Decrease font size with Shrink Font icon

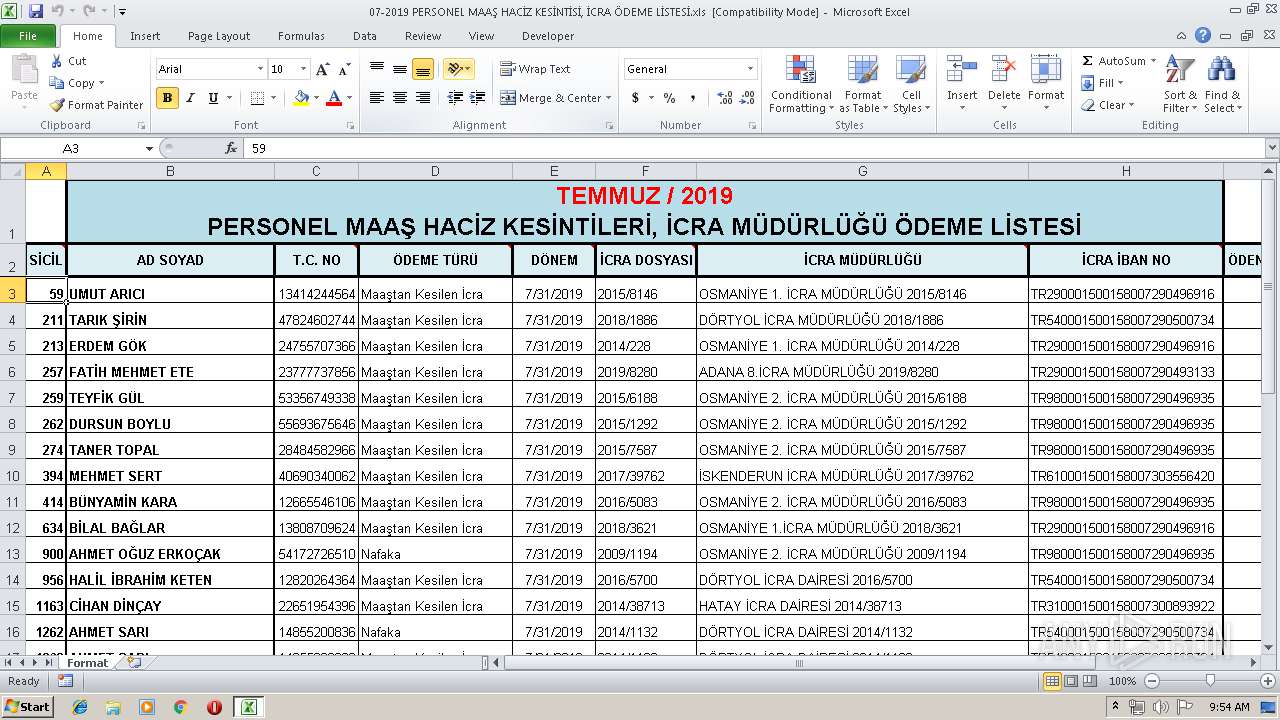pos(344,69)
